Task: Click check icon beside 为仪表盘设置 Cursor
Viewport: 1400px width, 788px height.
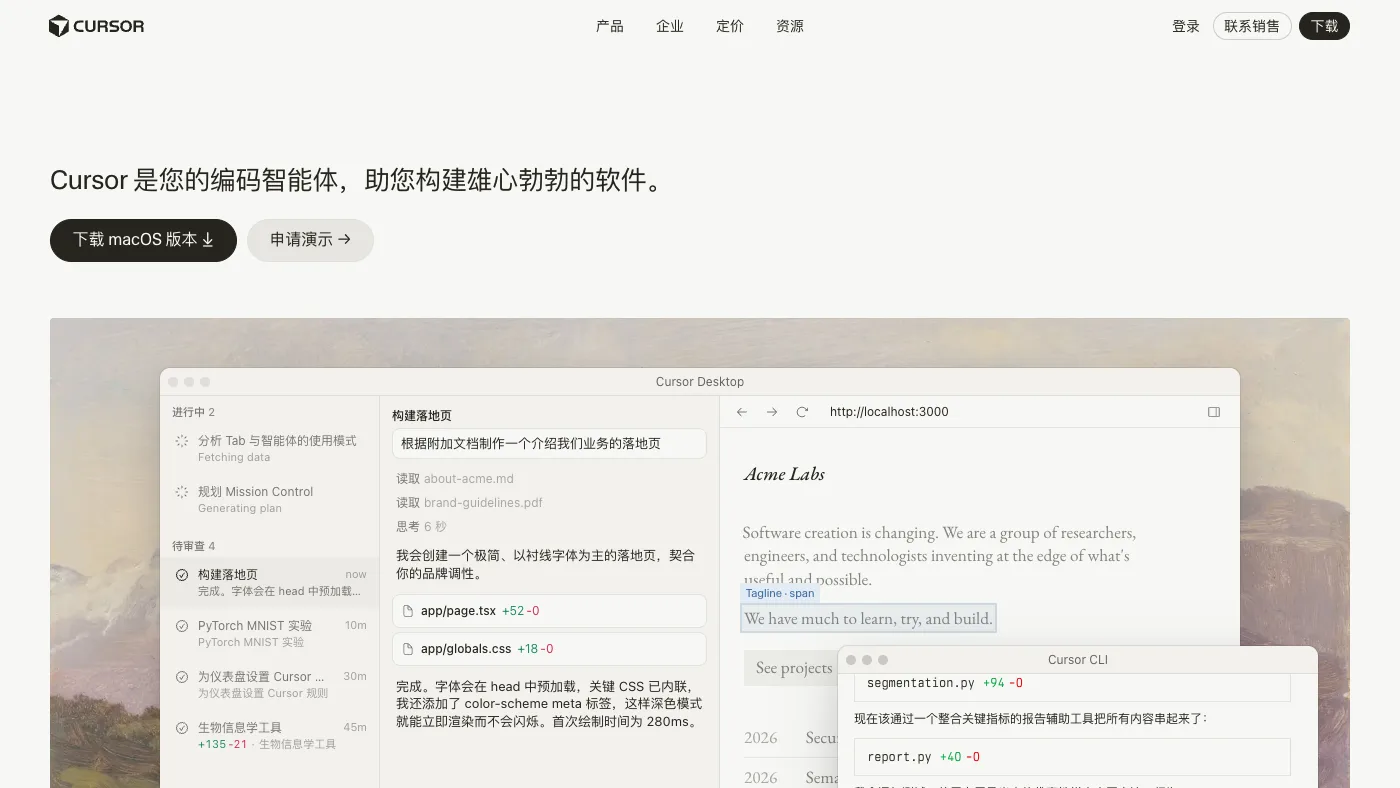Action: 182,677
